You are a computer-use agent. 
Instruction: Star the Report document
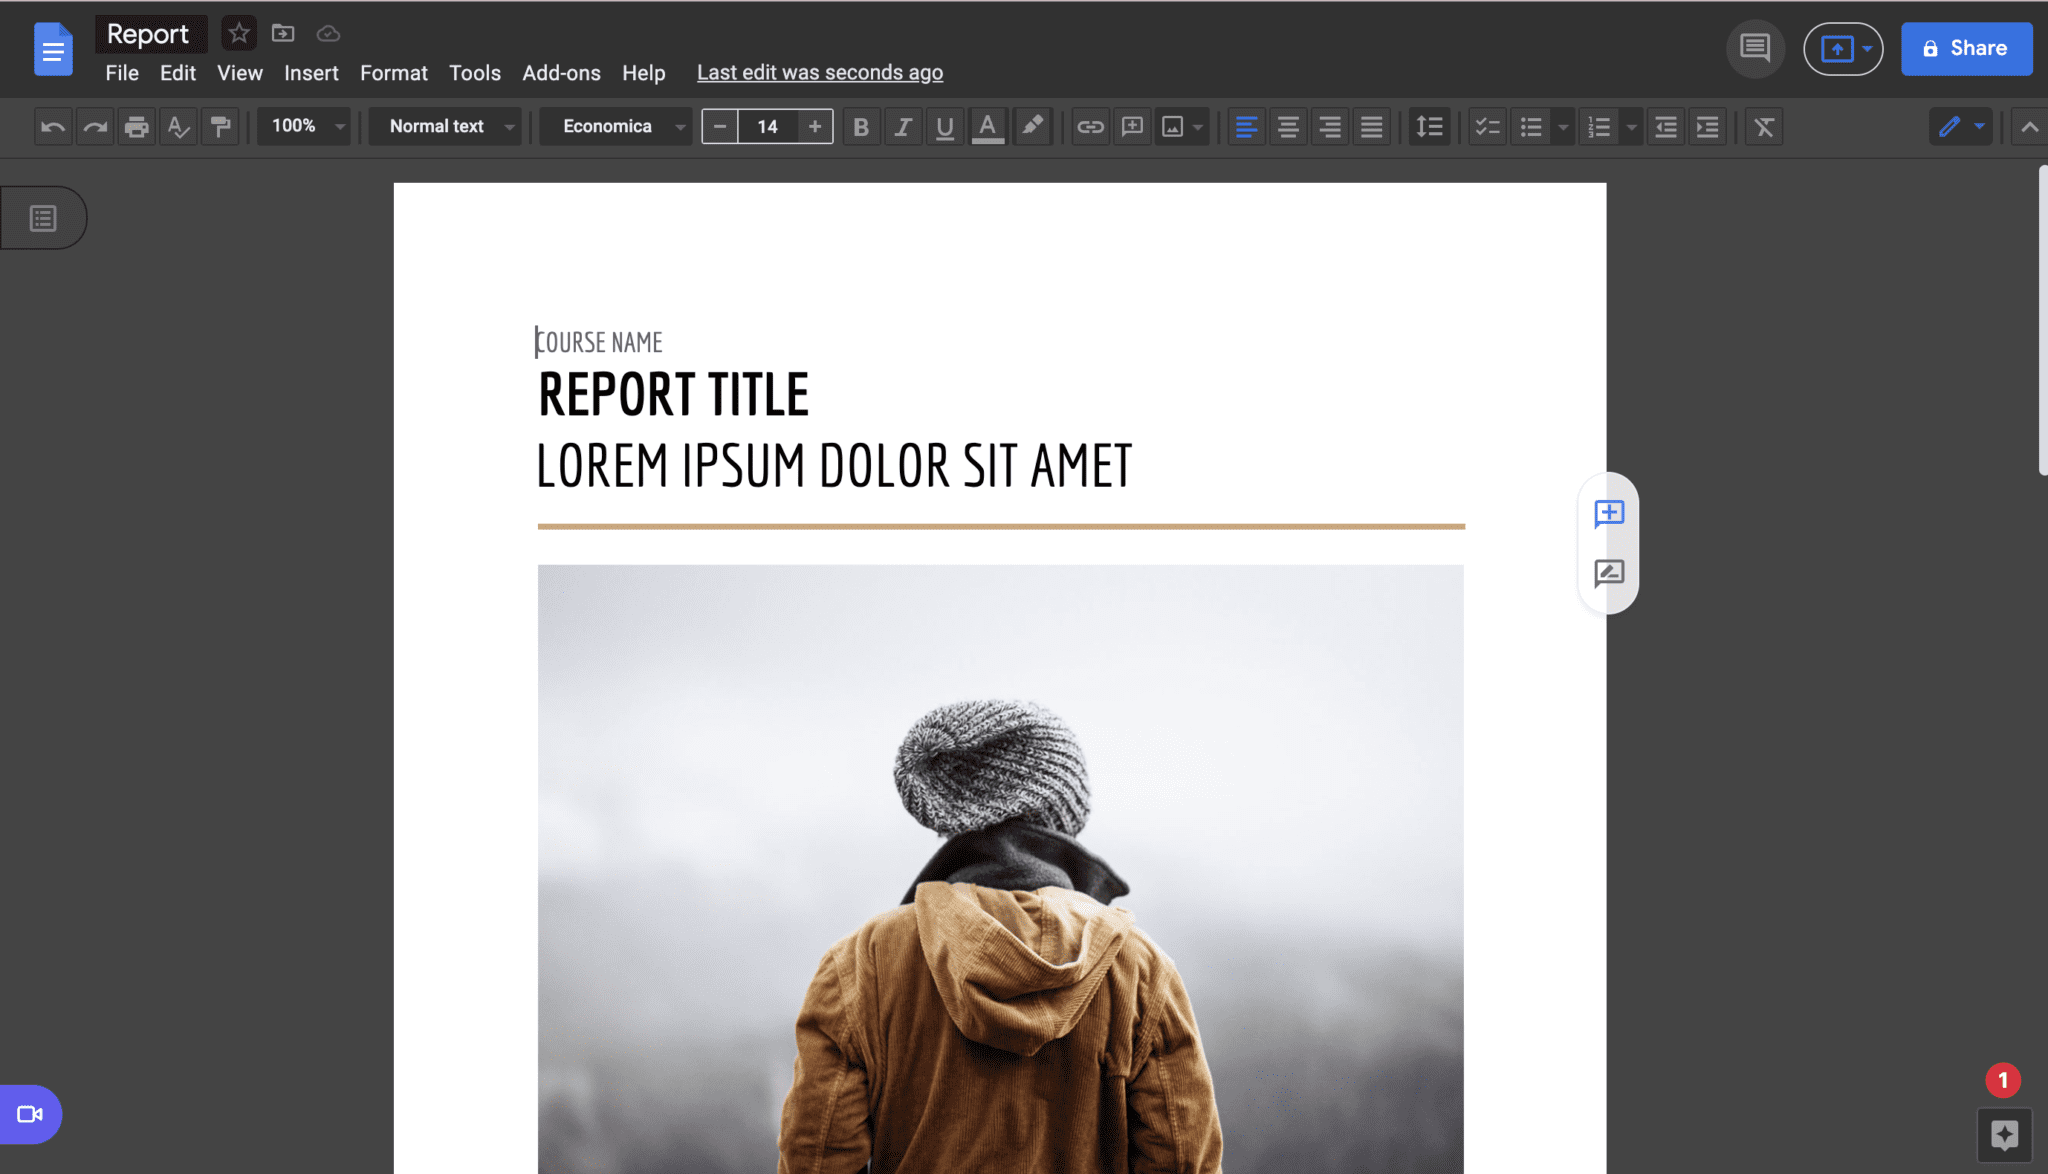point(238,33)
